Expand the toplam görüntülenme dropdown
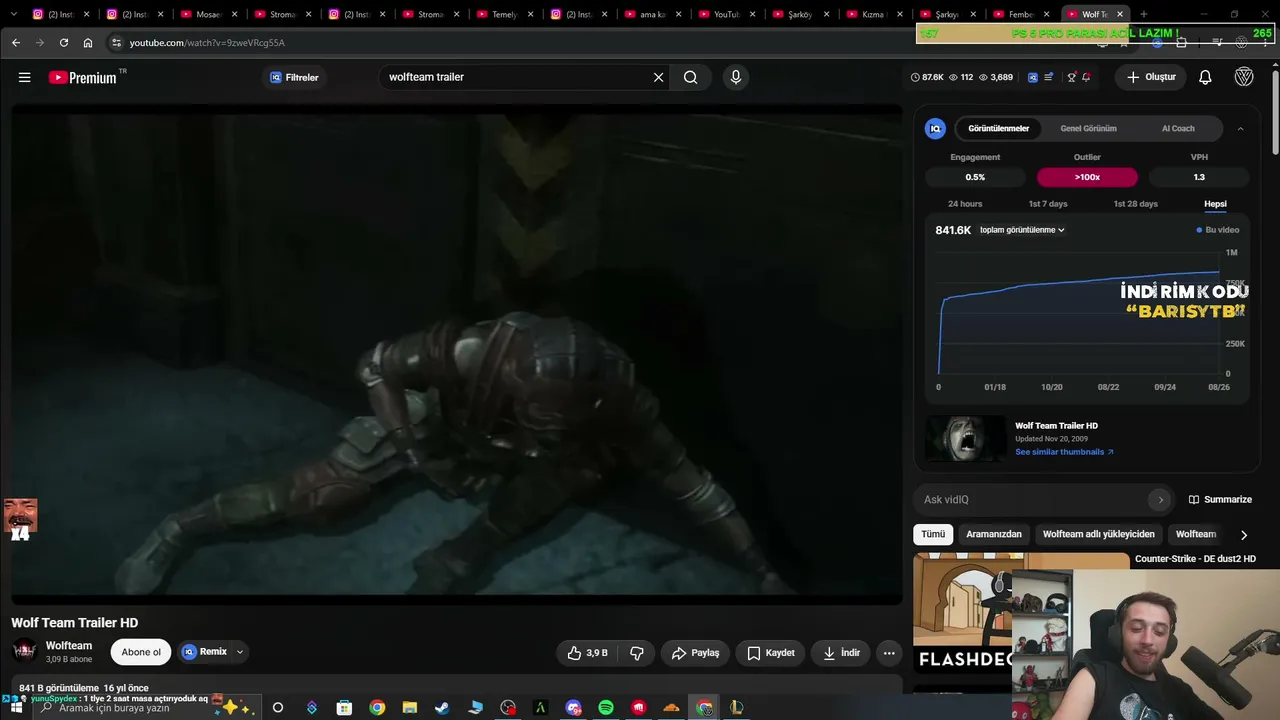 1022,230
